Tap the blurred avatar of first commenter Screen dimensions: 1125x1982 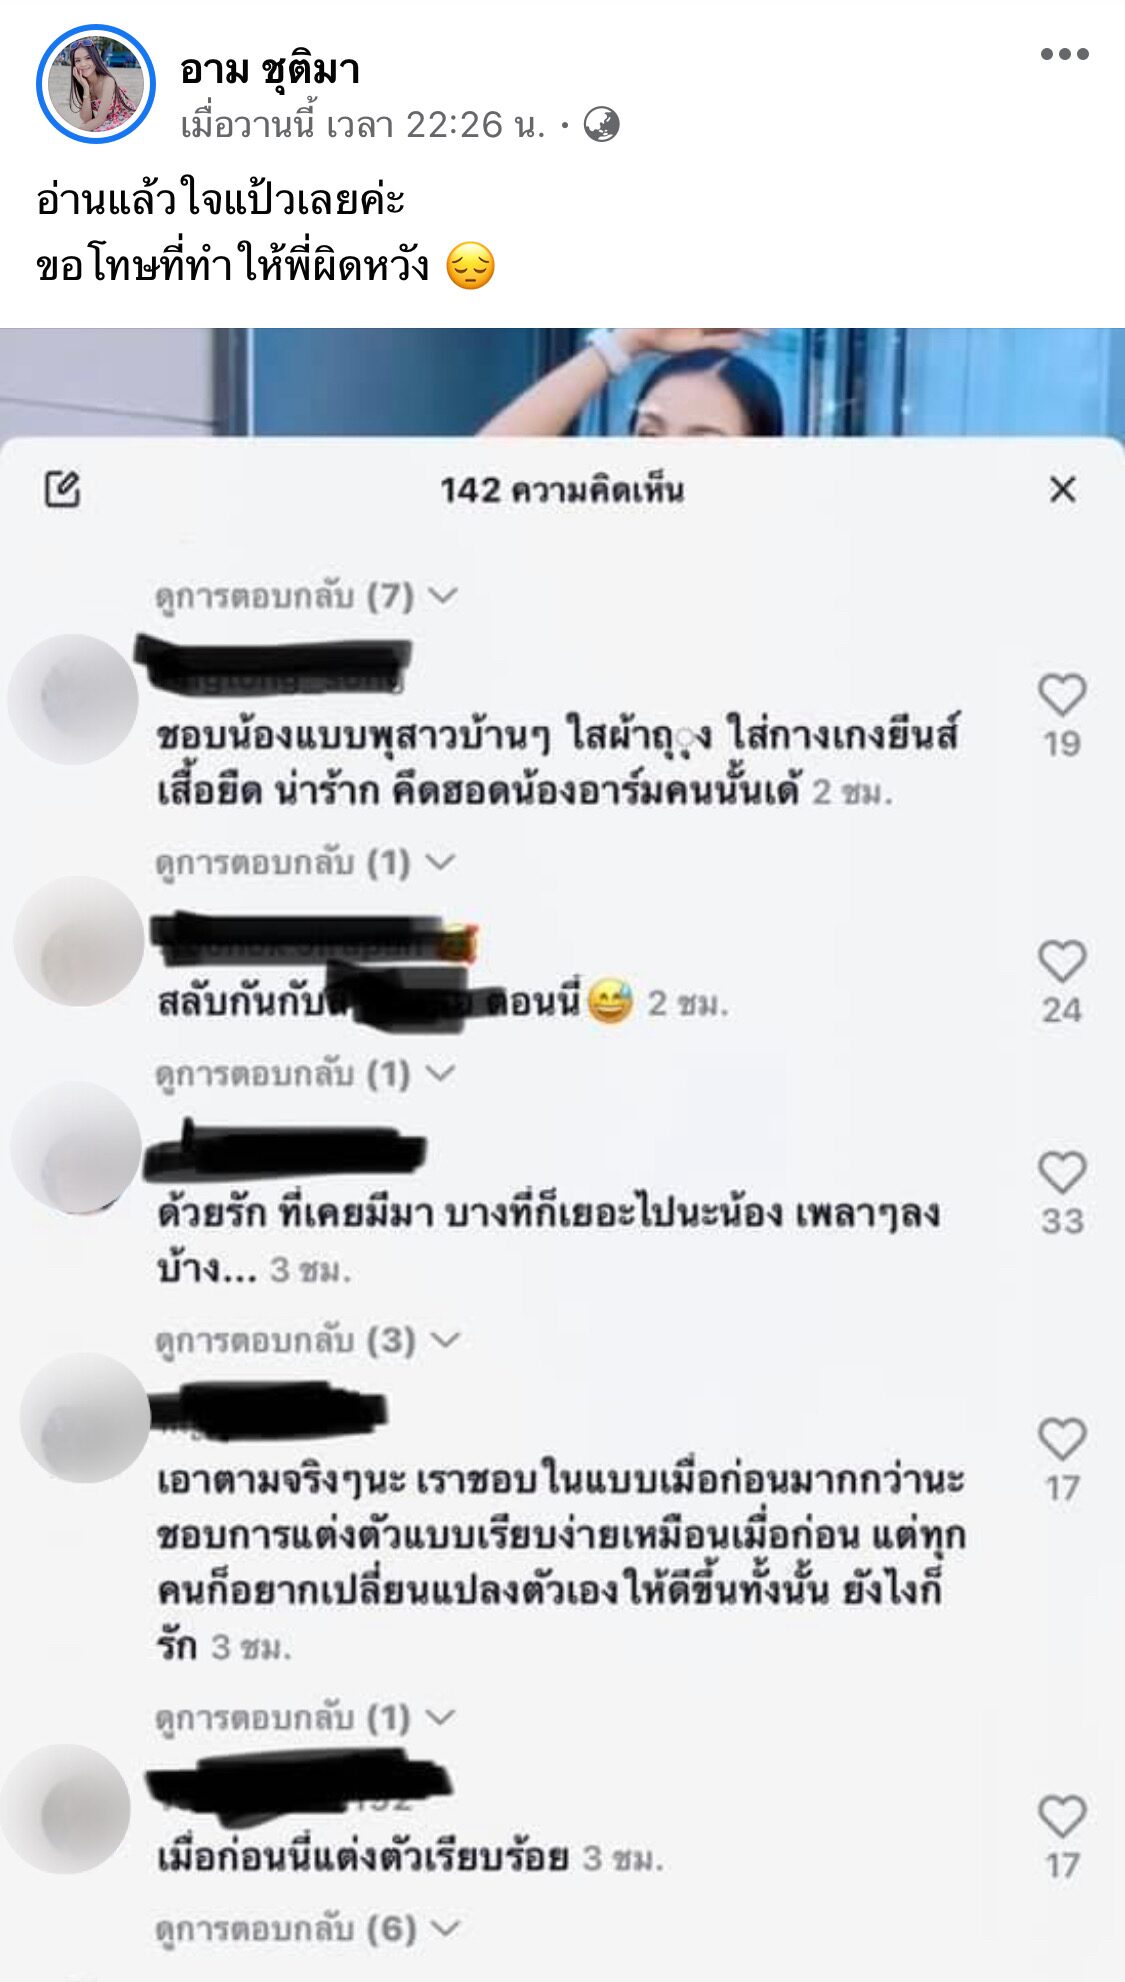73,699
